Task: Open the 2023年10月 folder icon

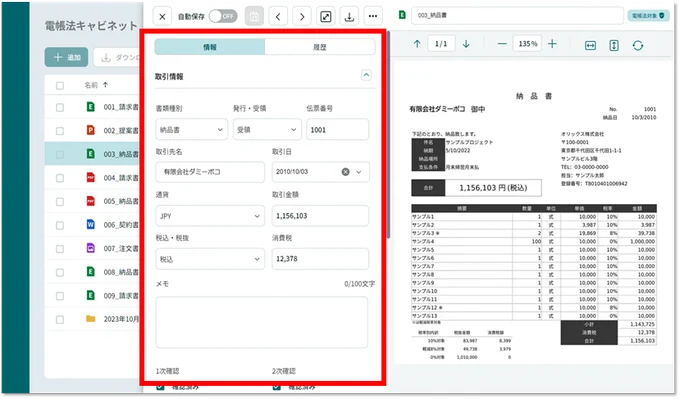Action: (x=91, y=319)
